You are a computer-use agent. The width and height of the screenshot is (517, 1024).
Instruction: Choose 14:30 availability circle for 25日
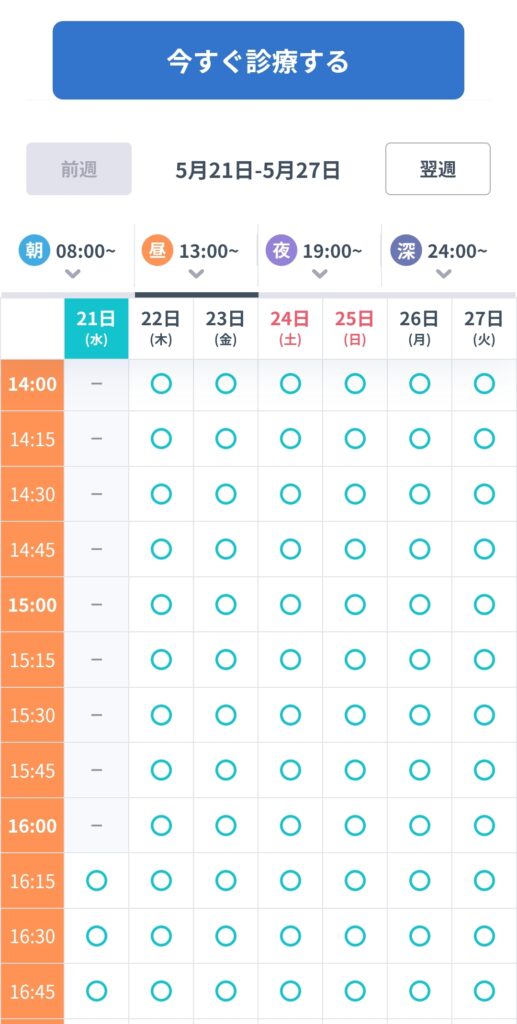(x=355, y=494)
